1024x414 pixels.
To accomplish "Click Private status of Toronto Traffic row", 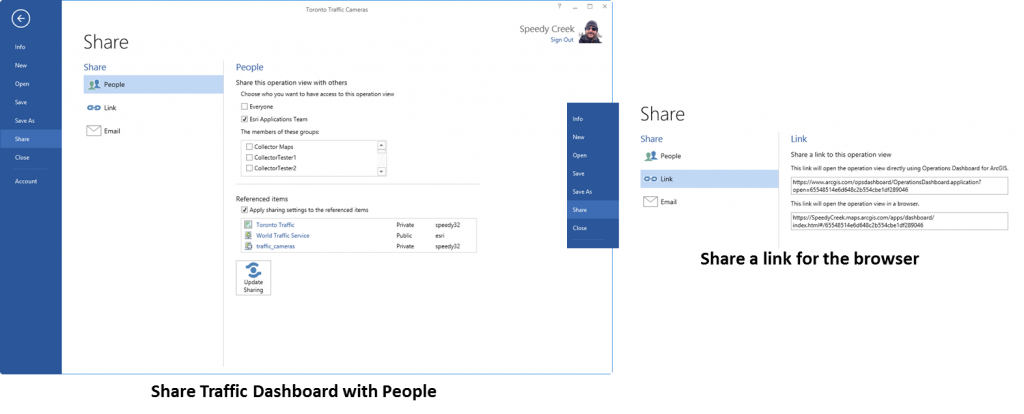I will [x=406, y=225].
